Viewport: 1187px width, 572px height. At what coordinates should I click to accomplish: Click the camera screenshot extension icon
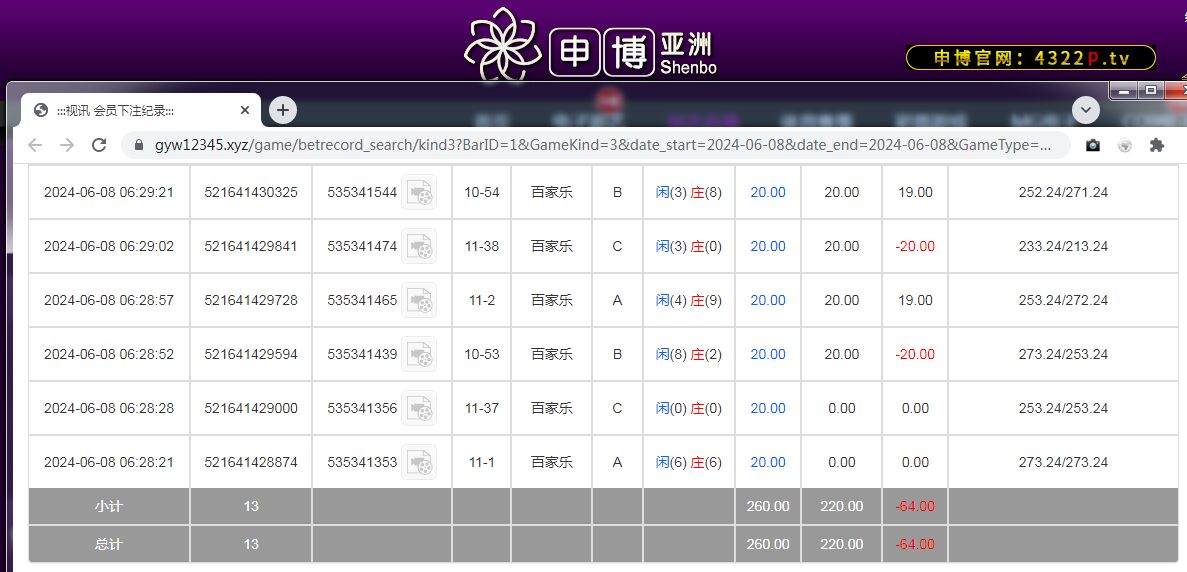click(1093, 145)
